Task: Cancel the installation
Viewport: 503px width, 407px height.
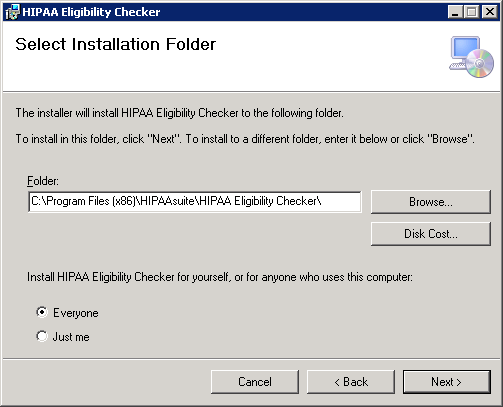Action: click(255, 382)
